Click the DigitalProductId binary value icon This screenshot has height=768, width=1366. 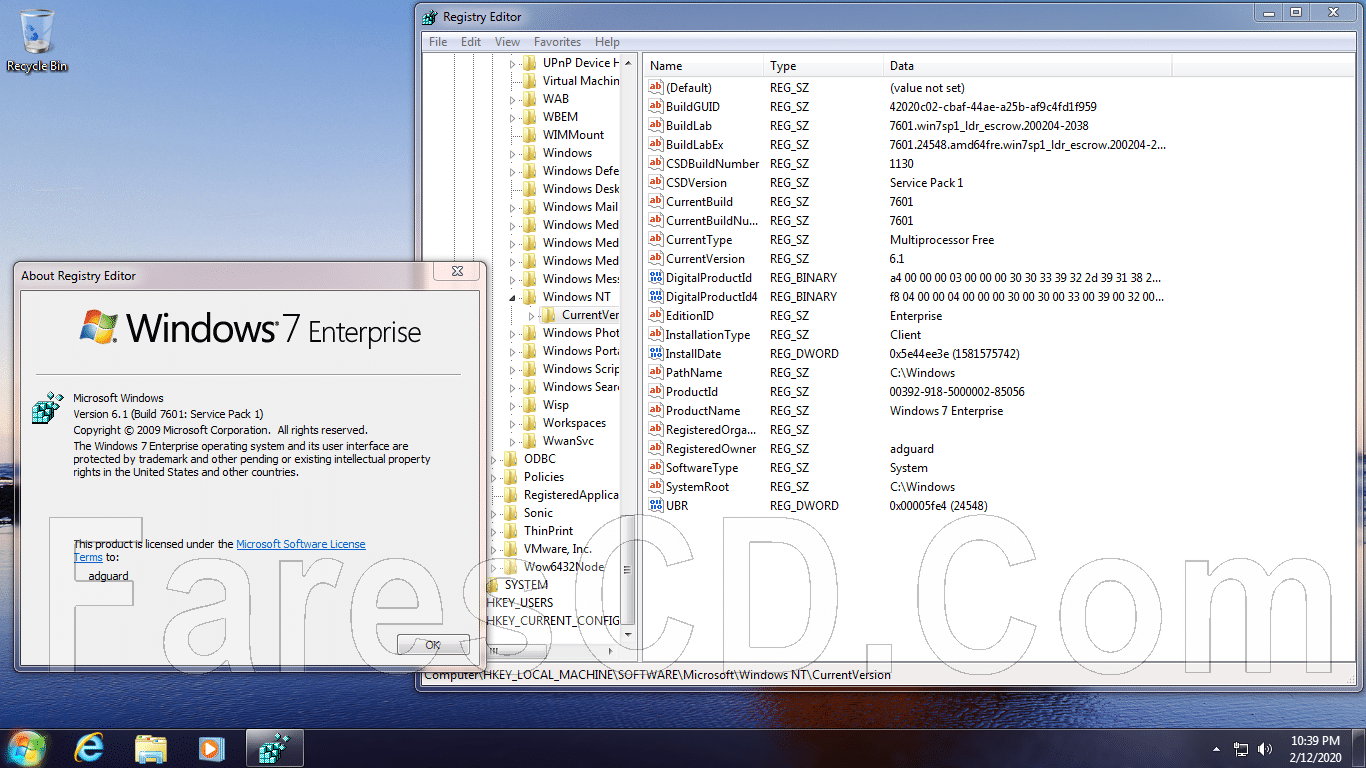(x=656, y=278)
